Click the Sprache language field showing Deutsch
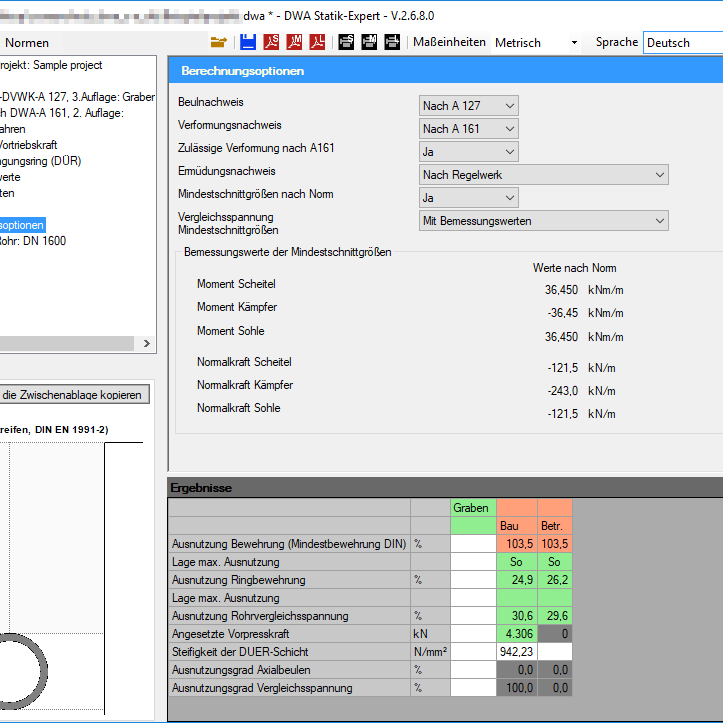 pos(682,43)
